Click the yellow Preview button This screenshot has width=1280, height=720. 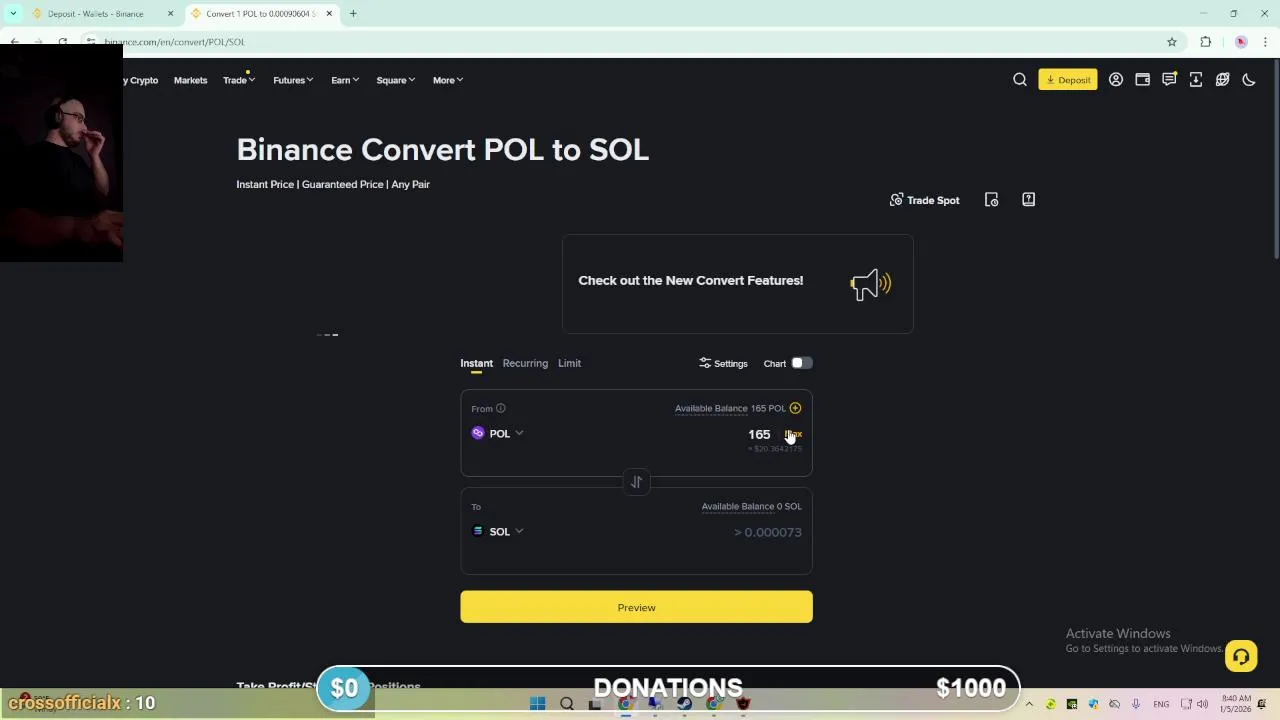click(636, 607)
